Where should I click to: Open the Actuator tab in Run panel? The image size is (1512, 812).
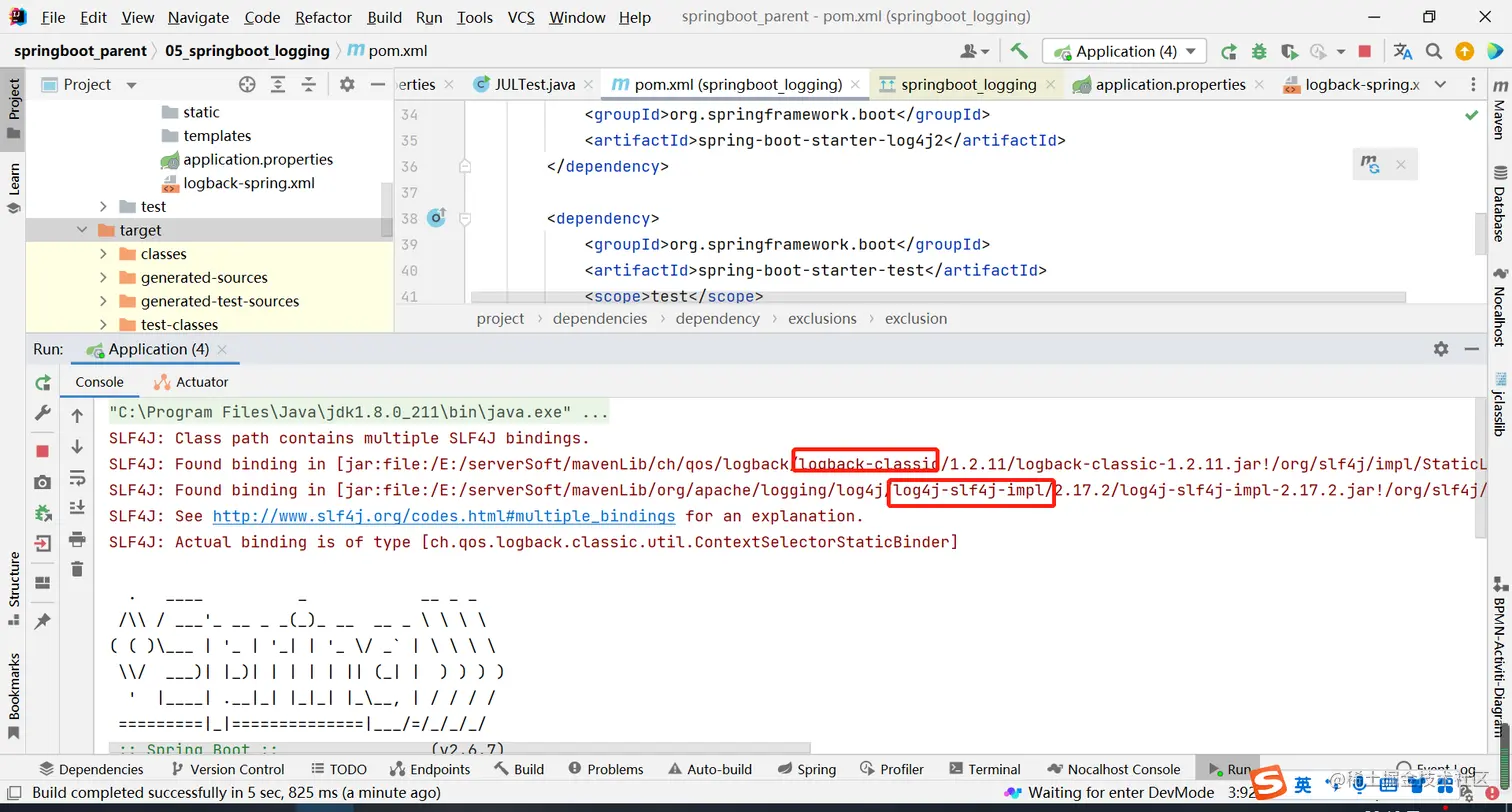pyautogui.click(x=191, y=382)
